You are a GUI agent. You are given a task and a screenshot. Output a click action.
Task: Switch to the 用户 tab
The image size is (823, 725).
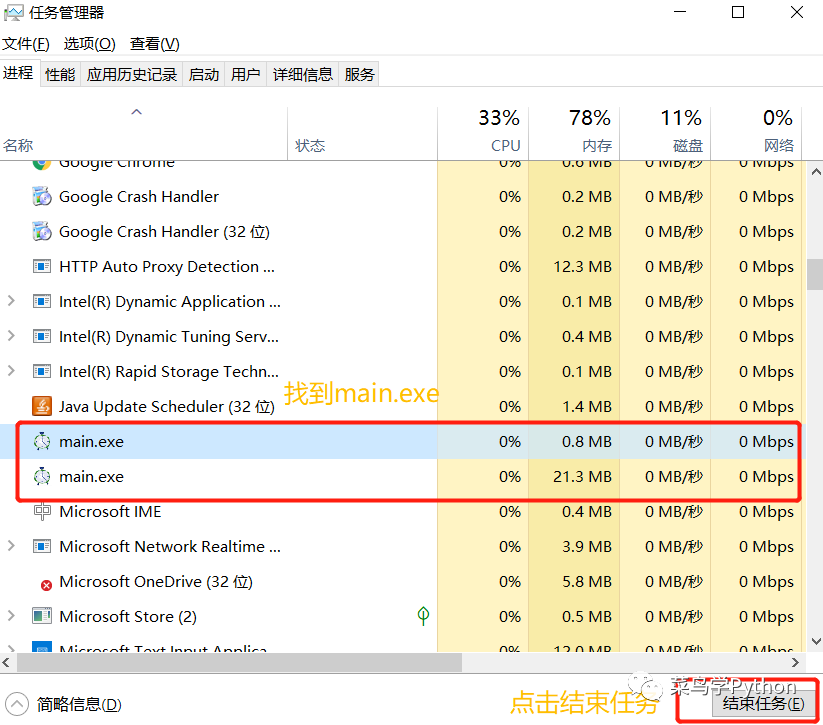tap(246, 75)
